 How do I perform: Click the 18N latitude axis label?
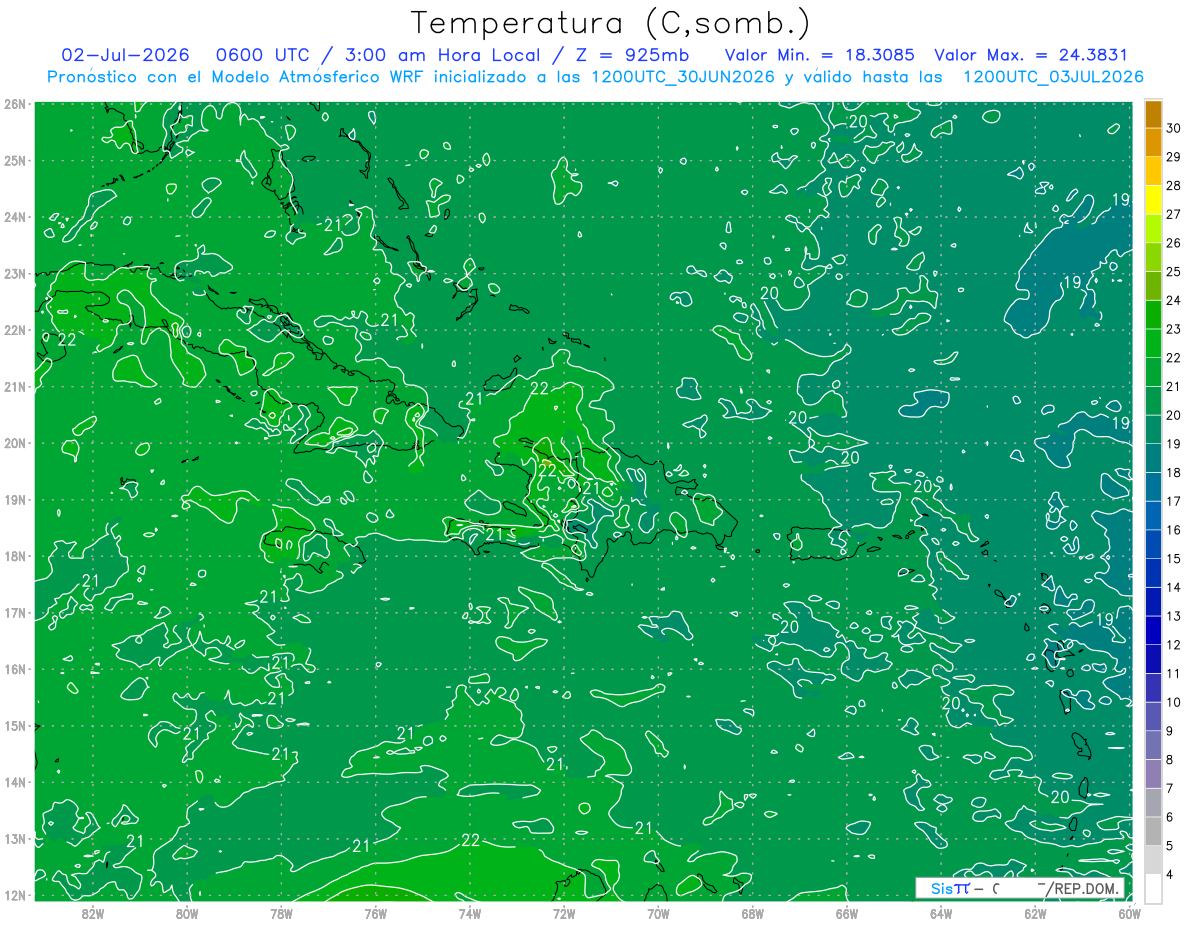15,556
